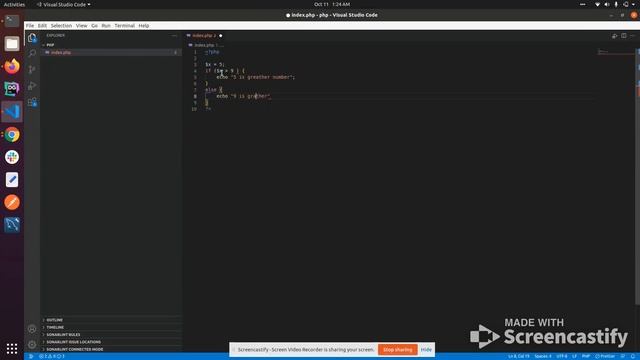Image resolution: width=640 pixels, height=360 pixels.
Task: Open Explorer panel more actions ellipsis
Action: (x=174, y=36)
